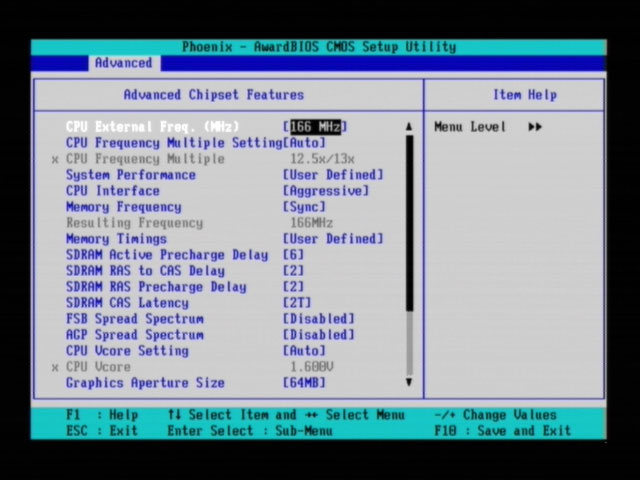Click the F1 : Help hint
This screenshot has height=480, width=640.
[102, 415]
